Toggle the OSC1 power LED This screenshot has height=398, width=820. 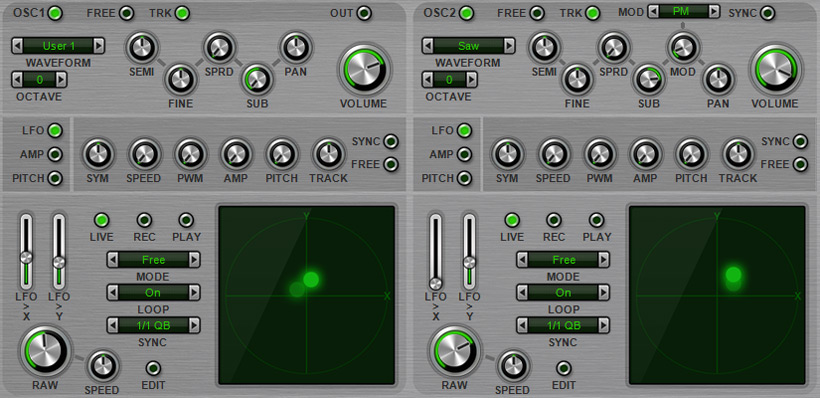tap(54, 13)
